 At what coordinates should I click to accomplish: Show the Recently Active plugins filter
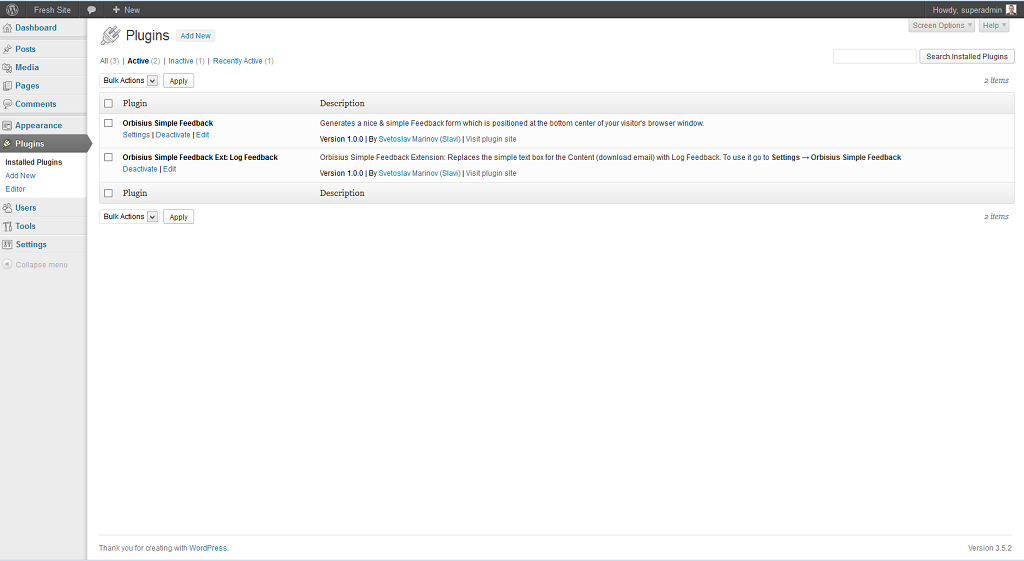pyautogui.click(x=238, y=61)
